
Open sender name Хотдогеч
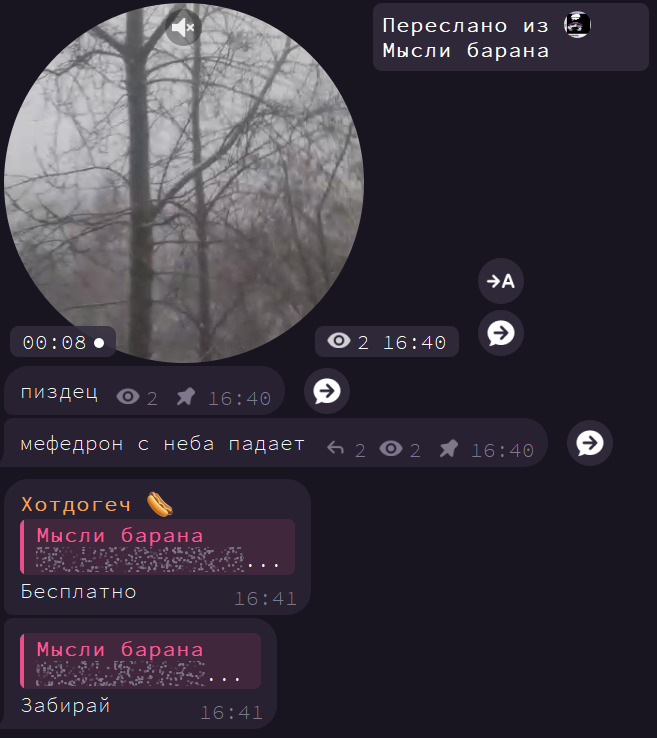[x=76, y=505]
